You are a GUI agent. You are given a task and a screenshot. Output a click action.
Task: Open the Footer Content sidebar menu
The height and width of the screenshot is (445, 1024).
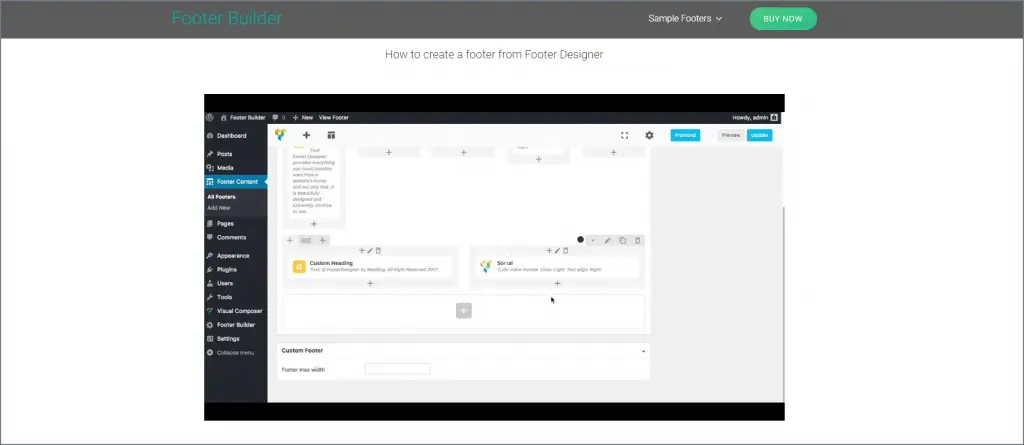(x=236, y=182)
